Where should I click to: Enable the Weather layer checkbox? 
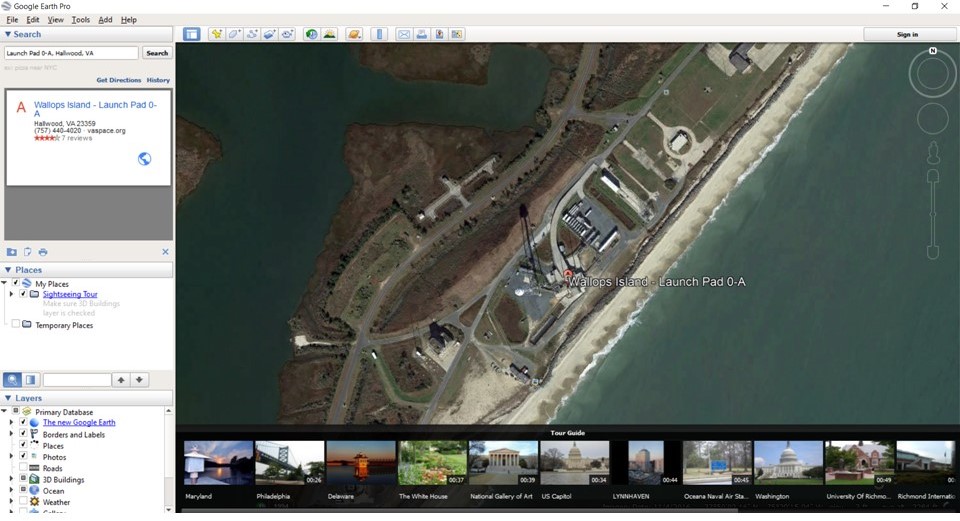click(23, 501)
